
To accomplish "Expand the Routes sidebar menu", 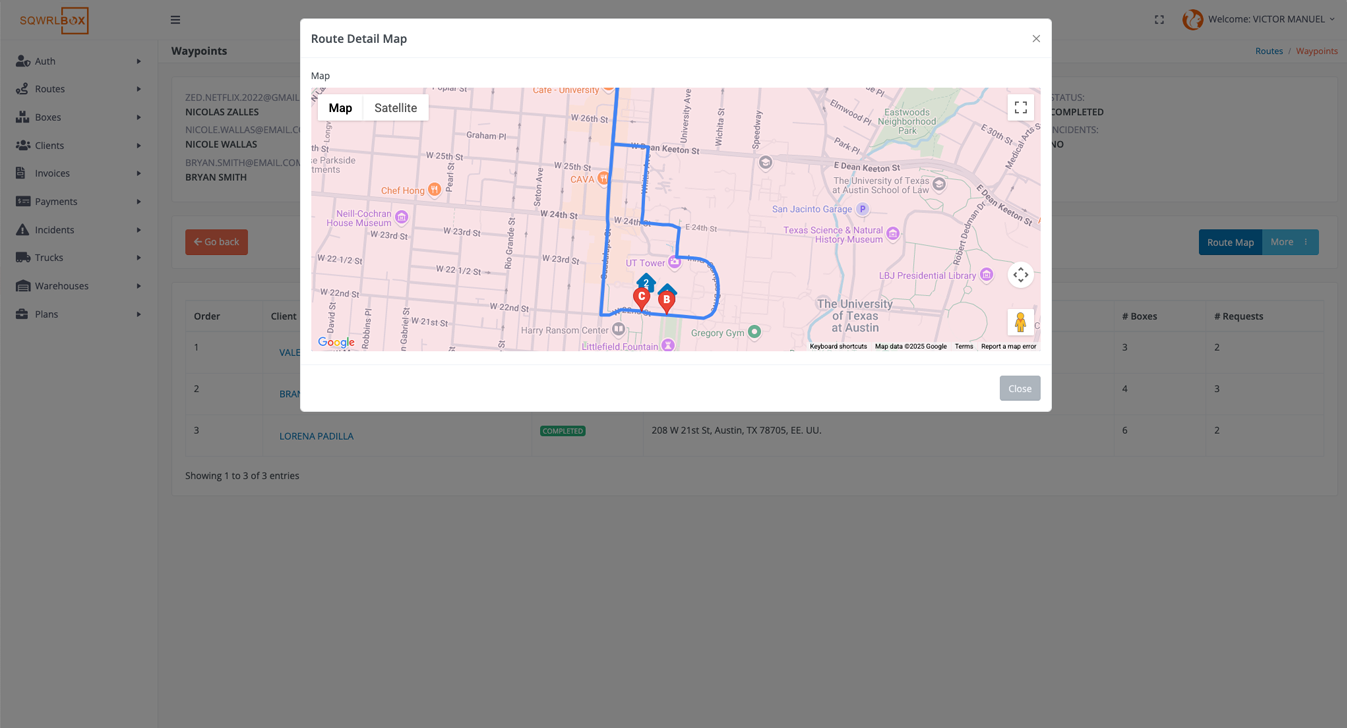I will [78, 89].
